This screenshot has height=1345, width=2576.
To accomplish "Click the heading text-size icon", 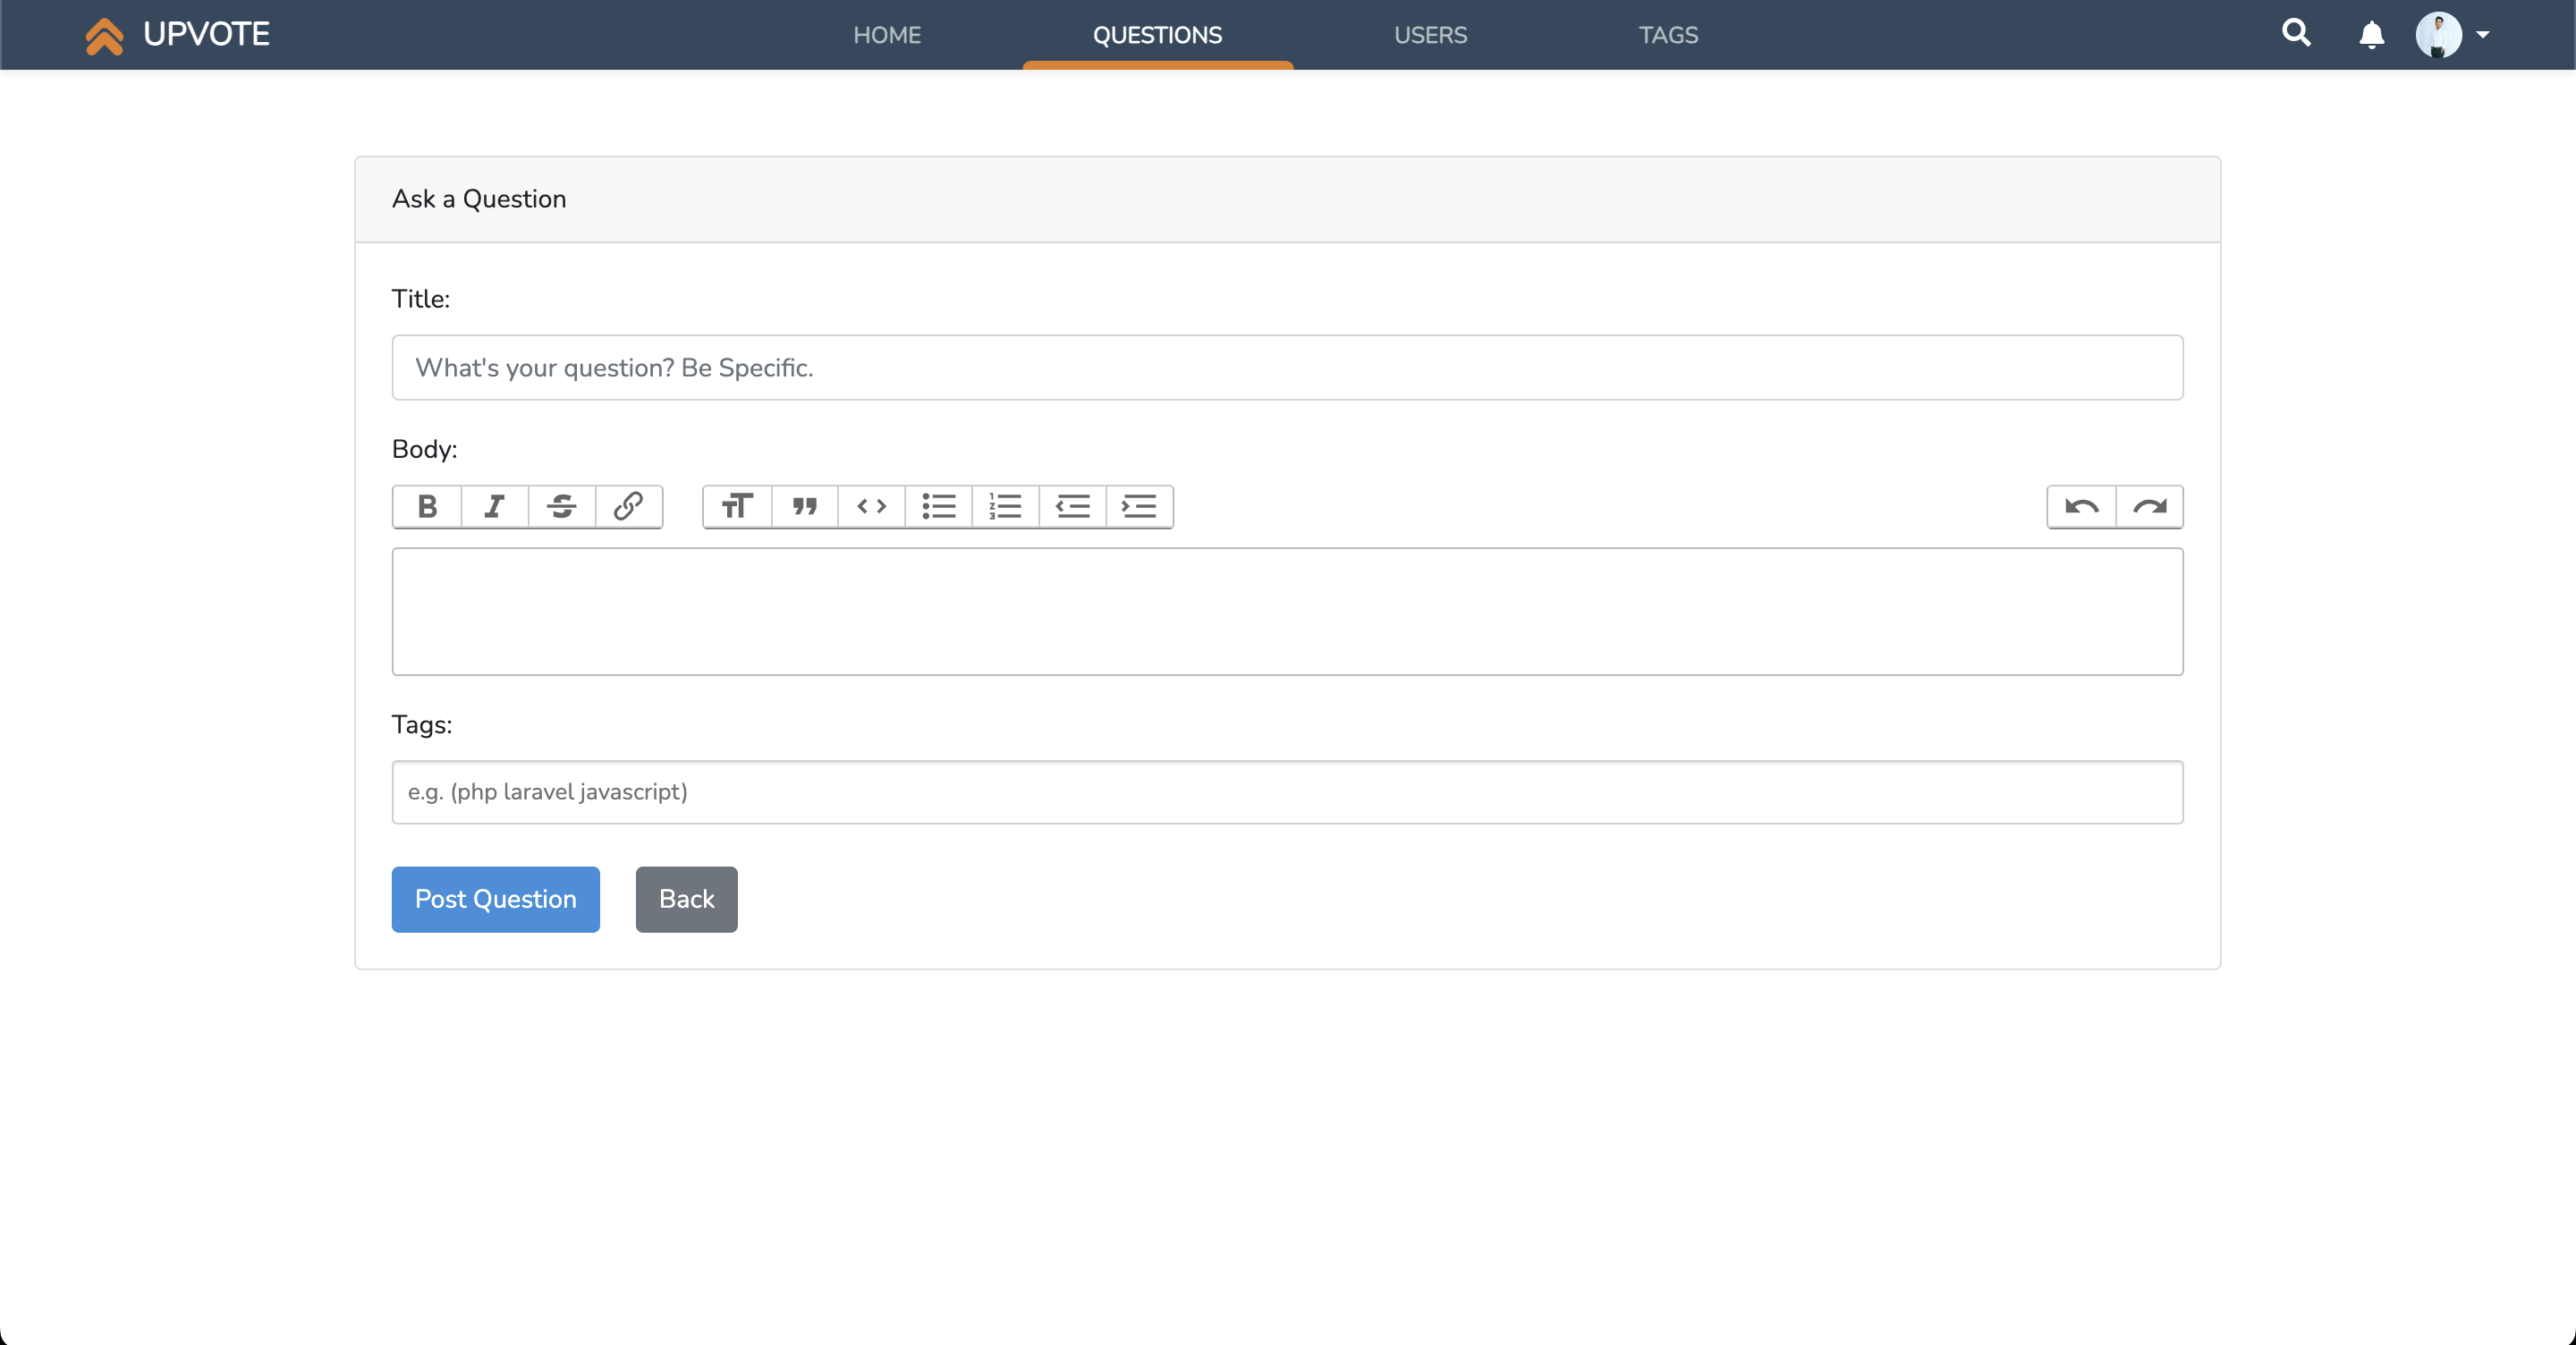I will [737, 506].
